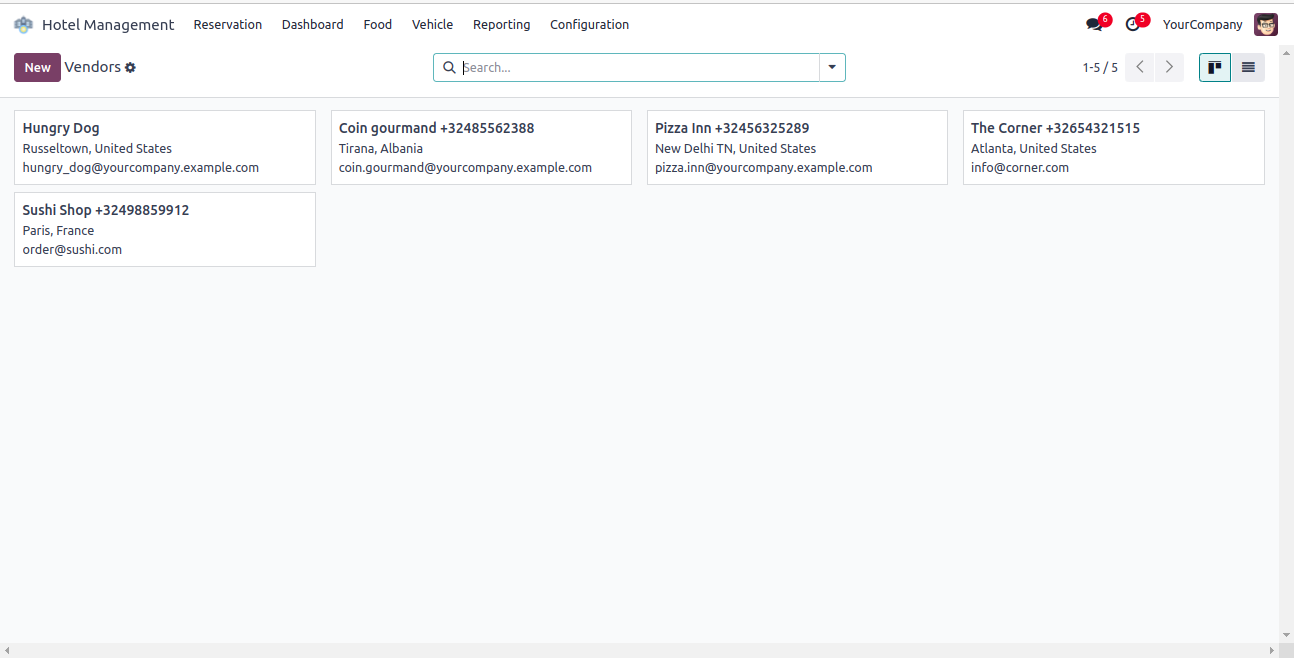1294x658 pixels.
Task: Click the horizontal scrollbar right arrow
Action: coord(1272,651)
